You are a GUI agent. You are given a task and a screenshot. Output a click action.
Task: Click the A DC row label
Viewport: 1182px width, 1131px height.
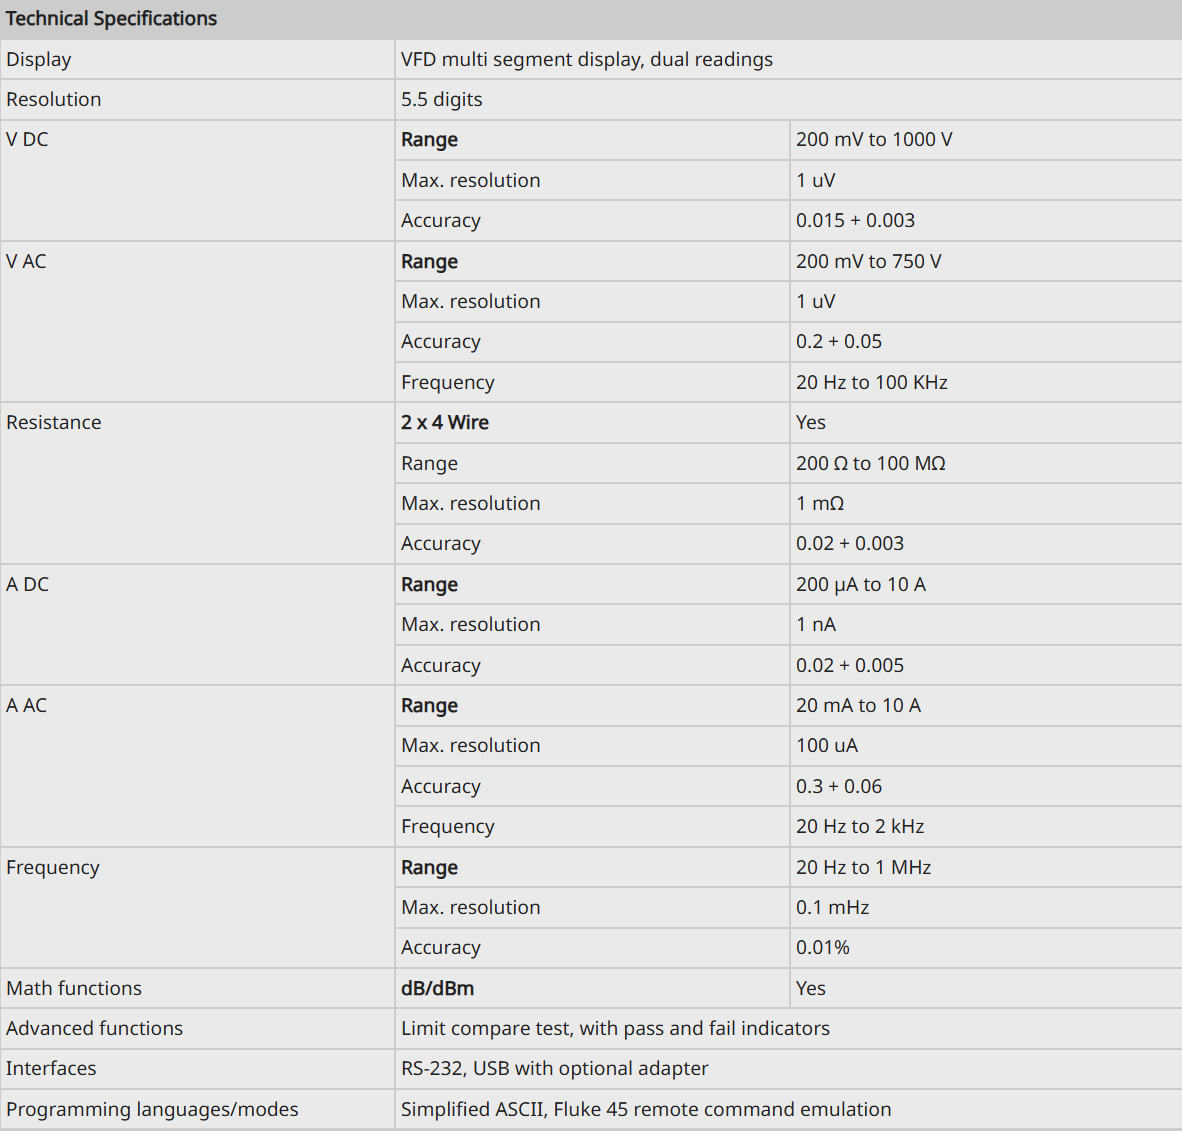pos(27,584)
